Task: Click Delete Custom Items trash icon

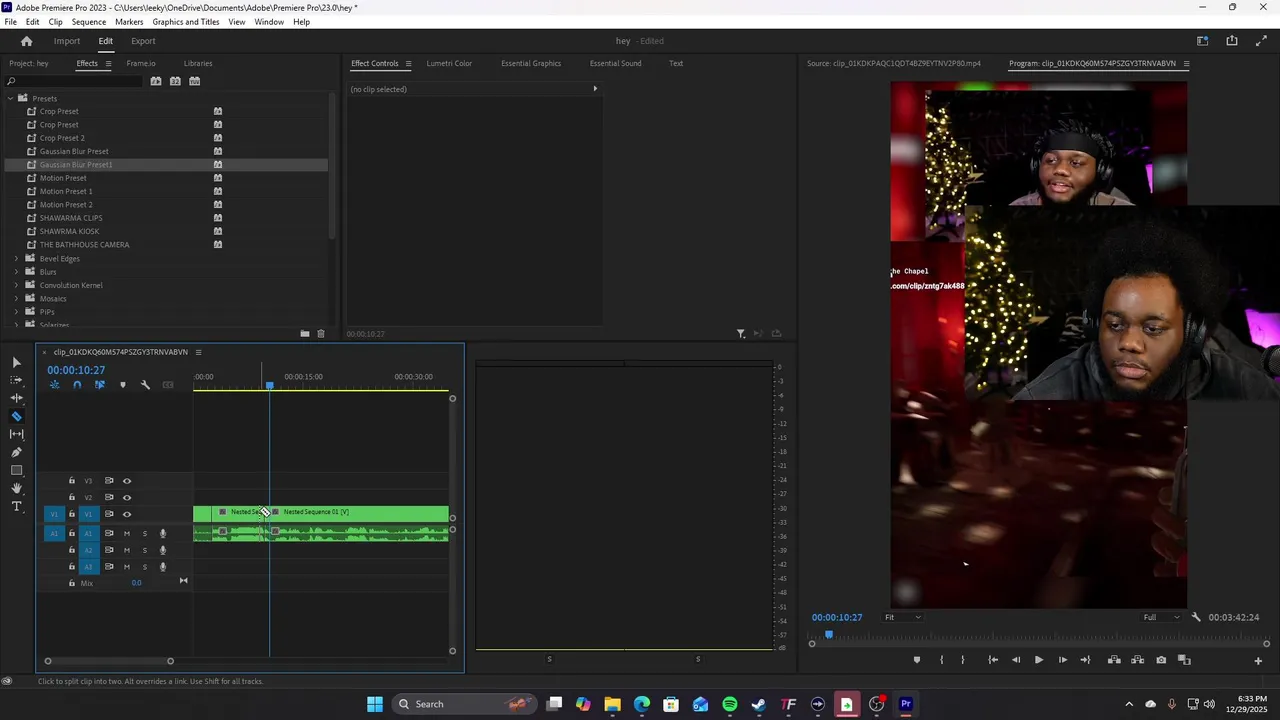Action: 321,334
